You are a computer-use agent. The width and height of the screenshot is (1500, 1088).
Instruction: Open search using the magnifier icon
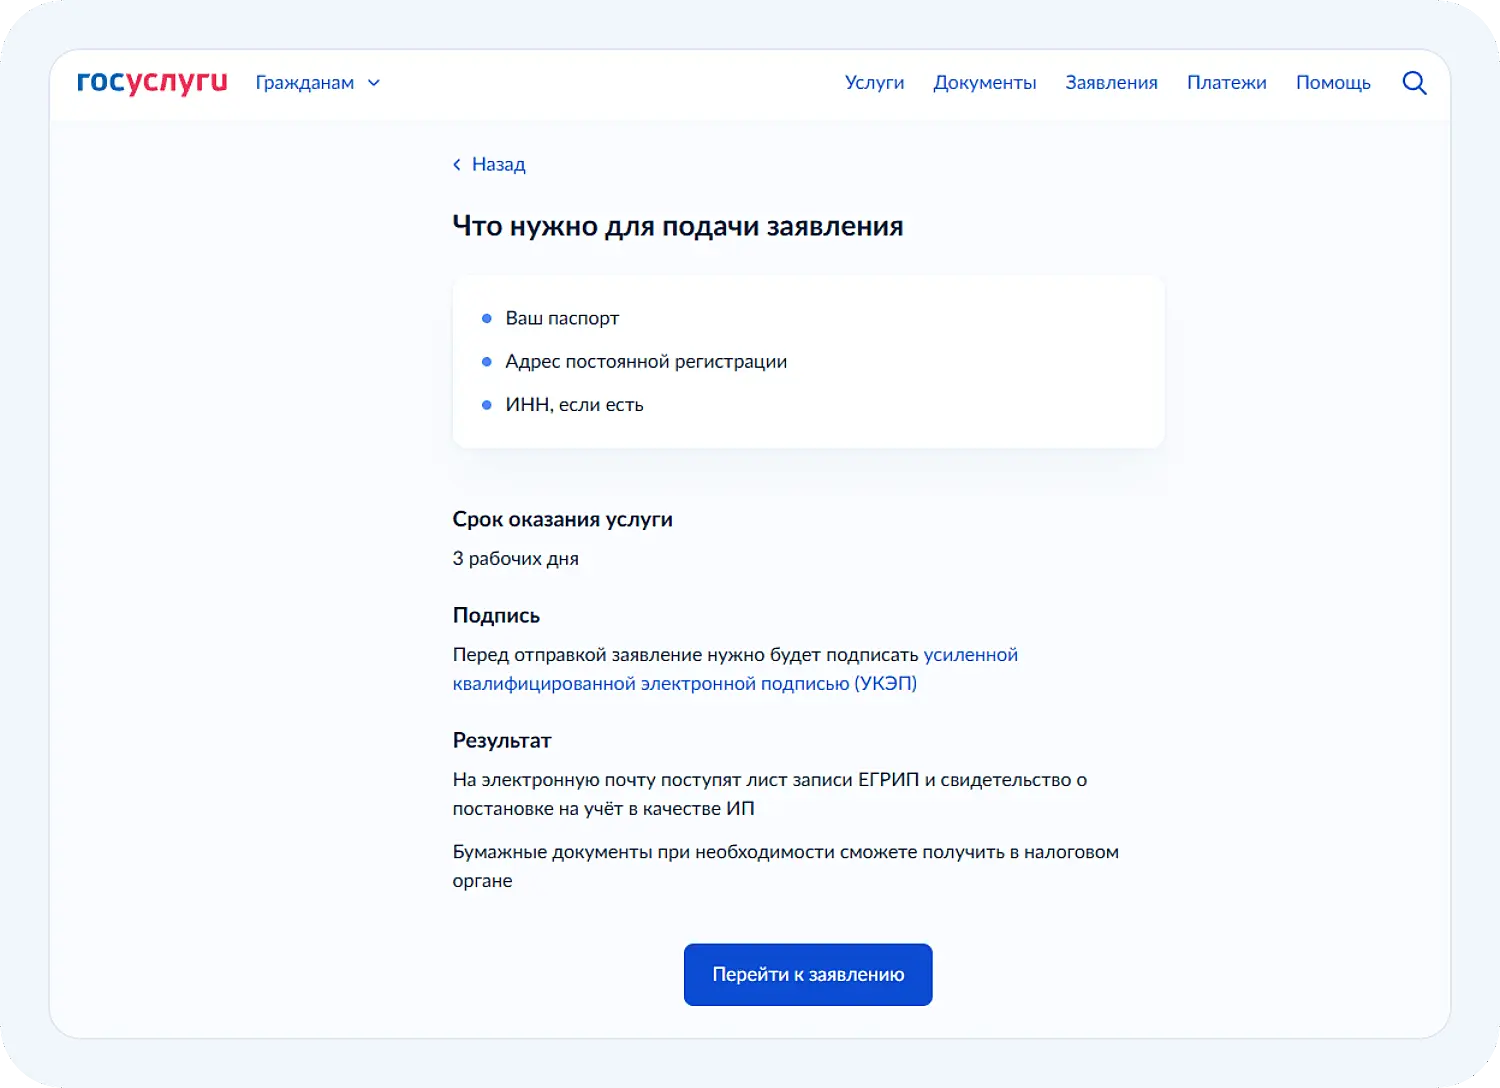tap(1414, 82)
